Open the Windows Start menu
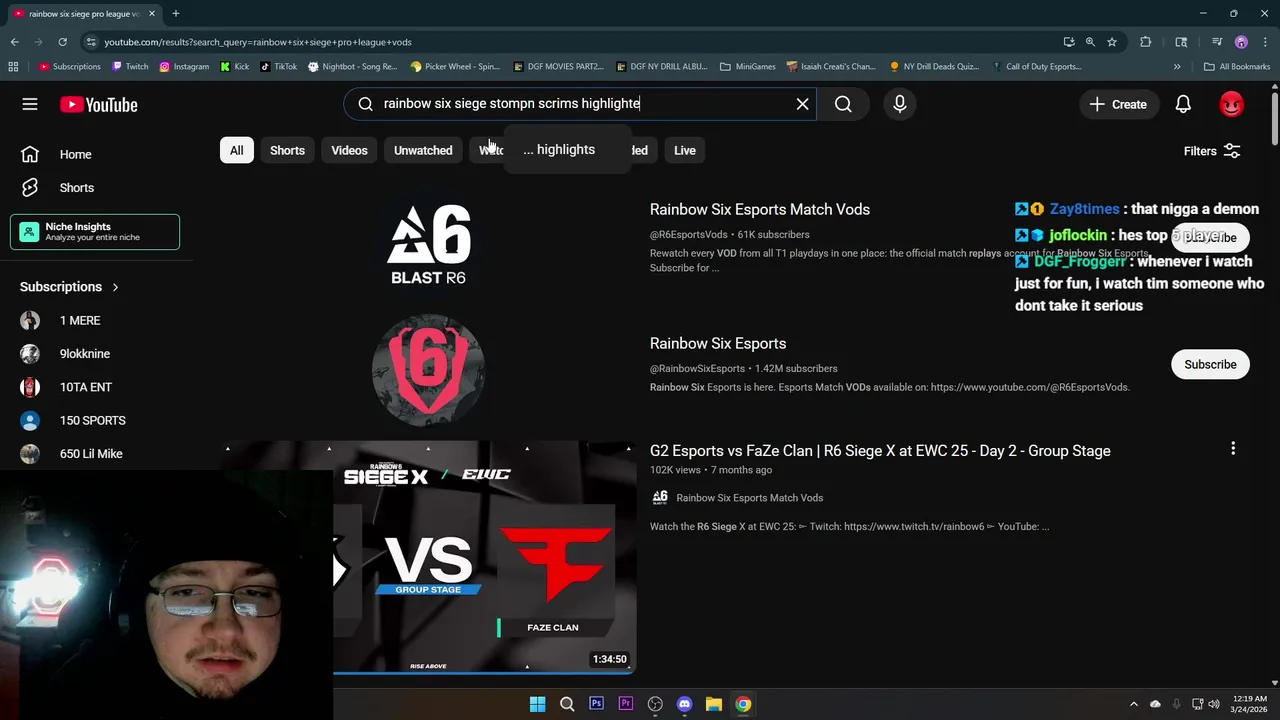The image size is (1280, 720). point(537,704)
